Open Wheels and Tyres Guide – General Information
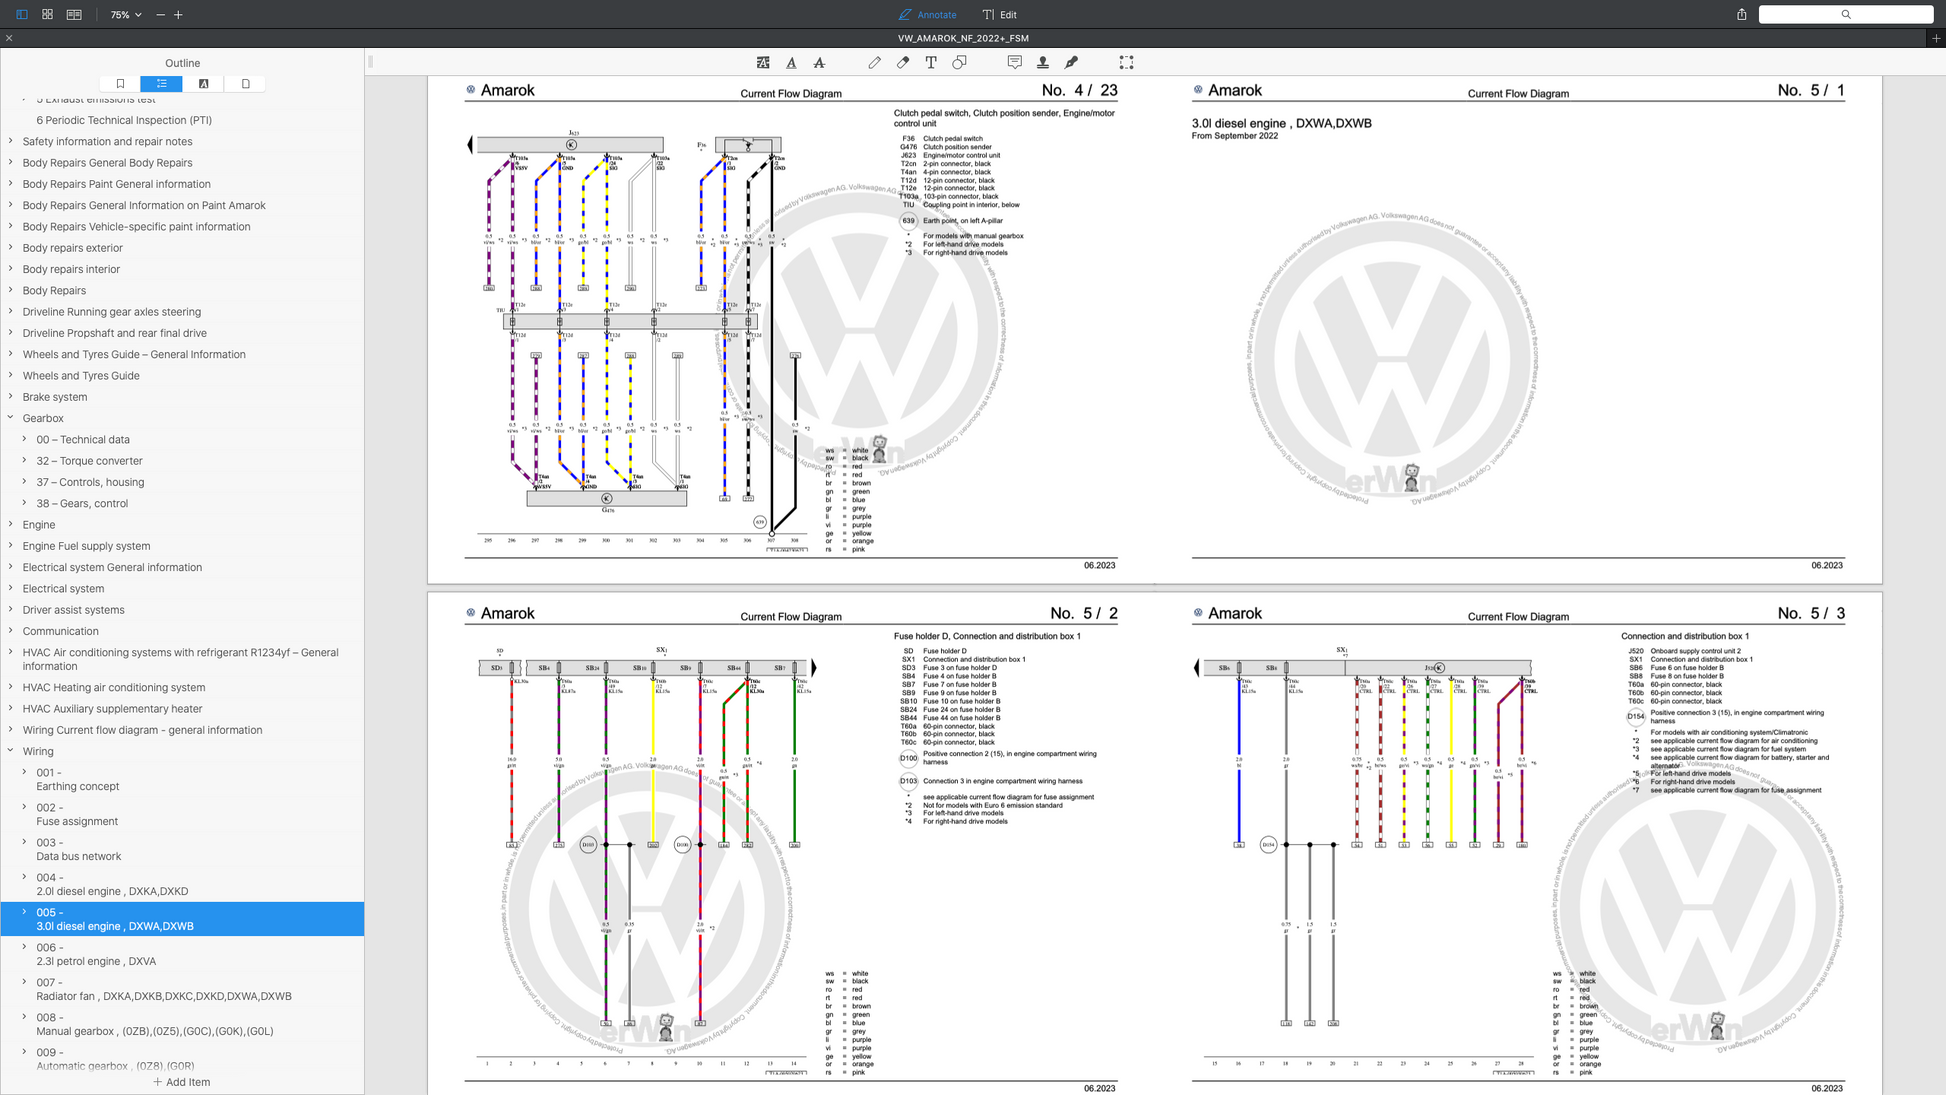 click(x=133, y=354)
